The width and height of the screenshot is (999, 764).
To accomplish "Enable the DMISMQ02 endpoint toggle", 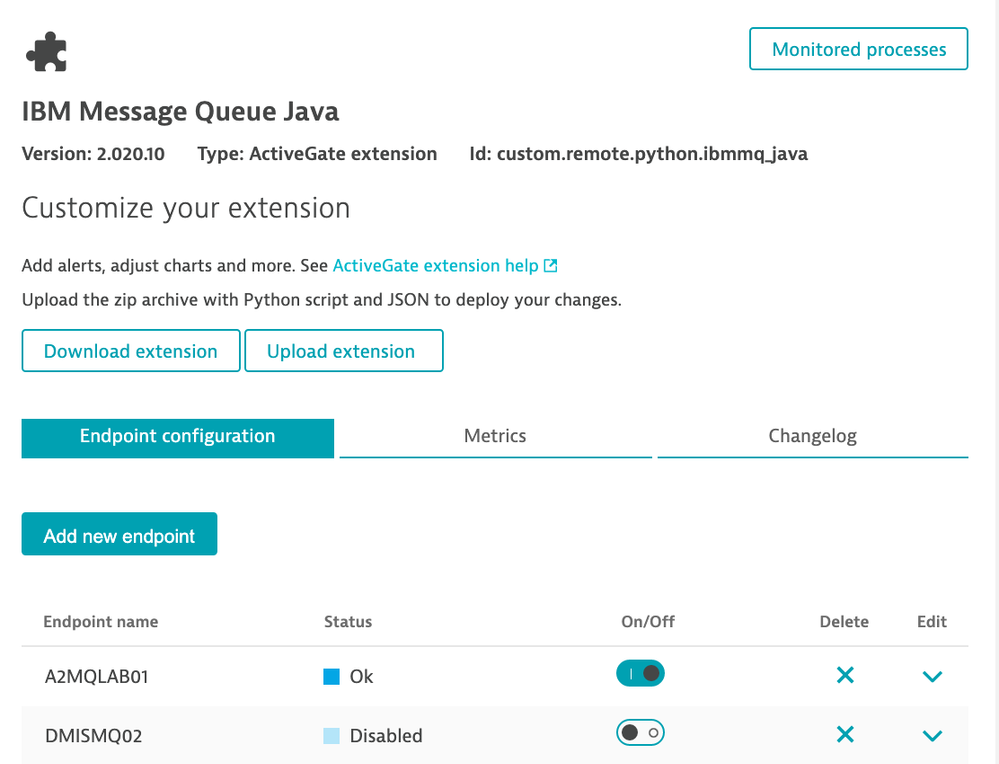I will coord(640,733).
